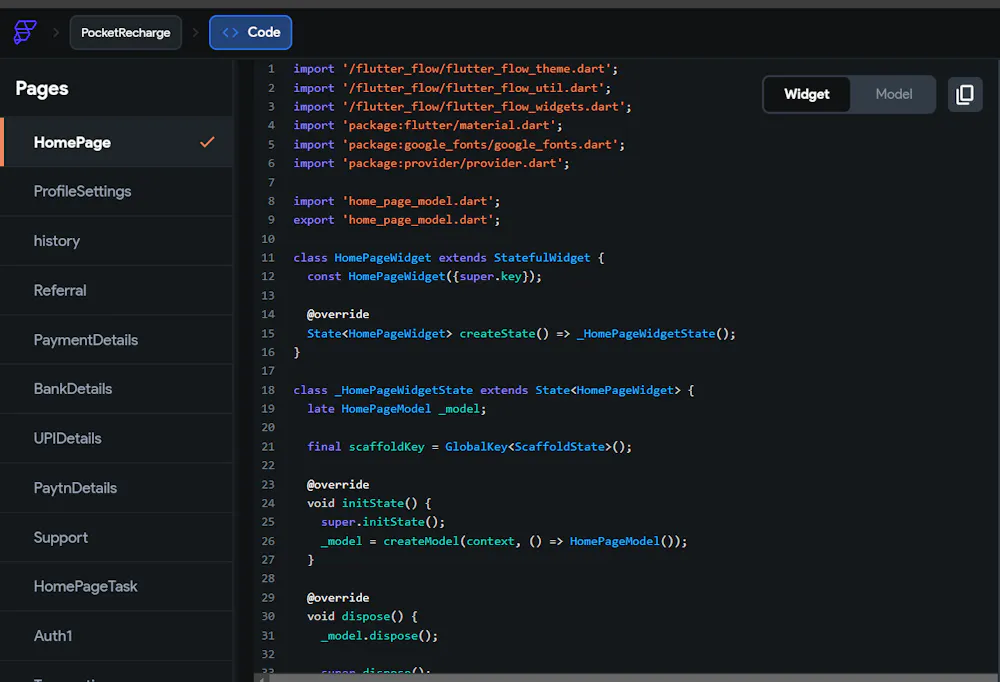Viewport: 1000px width, 682px height.
Task: Click the class _HomePageWidgetState declaration
Action: (x=494, y=390)
